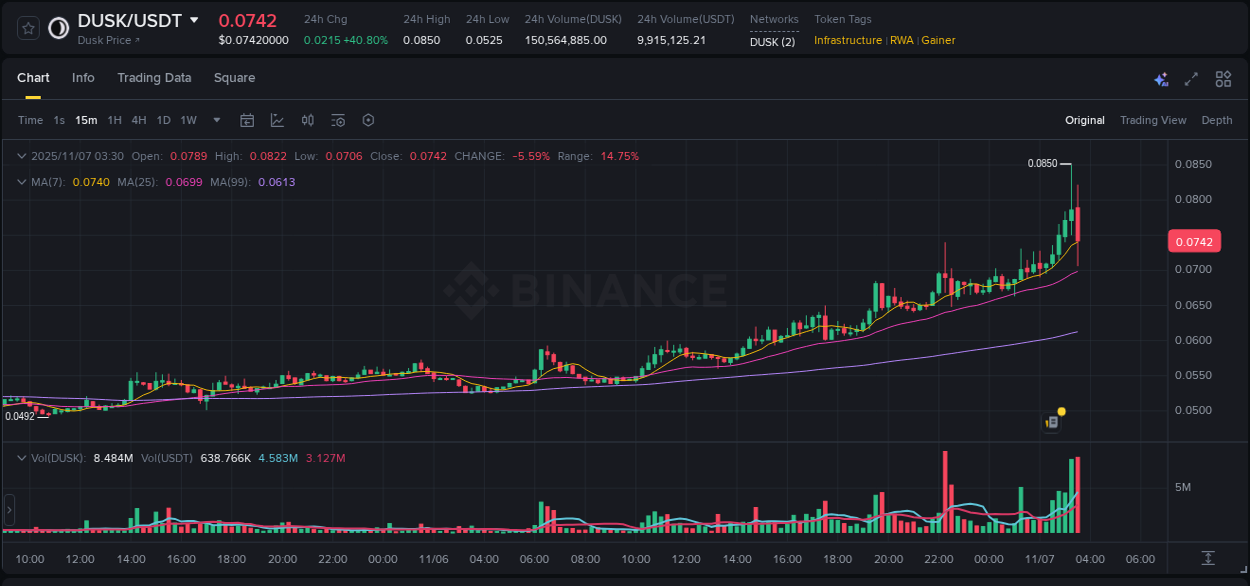Click the Infrastructure token tag link
Image resolution: width=1250 pixels, height=586 pixels.
tap(848, 41)
